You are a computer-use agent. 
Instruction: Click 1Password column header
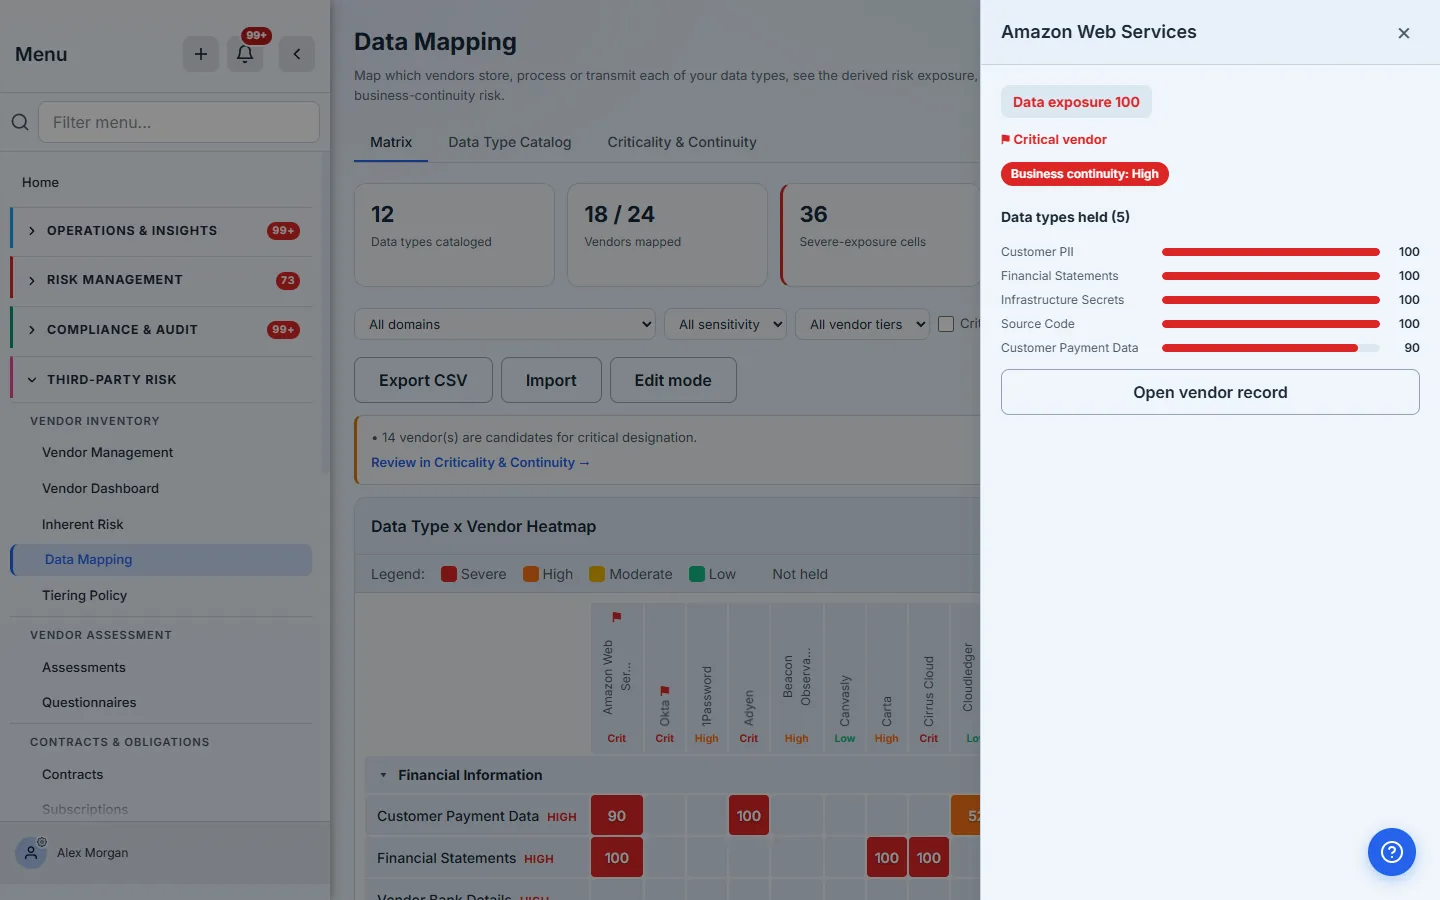[x=707, y=680]
